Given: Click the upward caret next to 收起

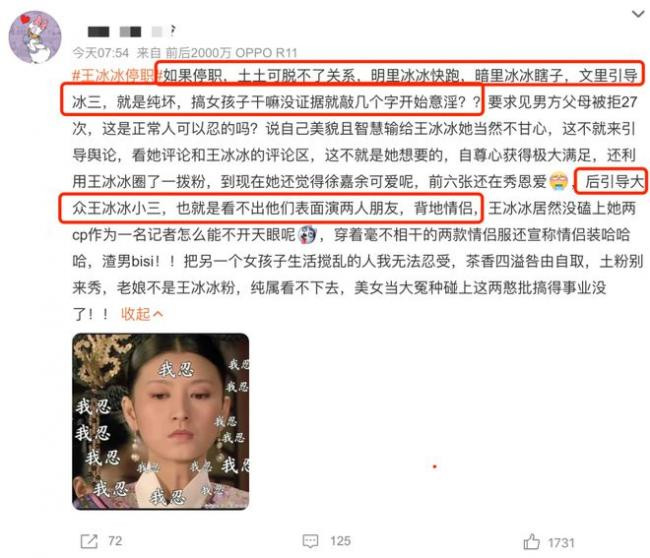Looking at the screenshot, I should tap(158, 314).
